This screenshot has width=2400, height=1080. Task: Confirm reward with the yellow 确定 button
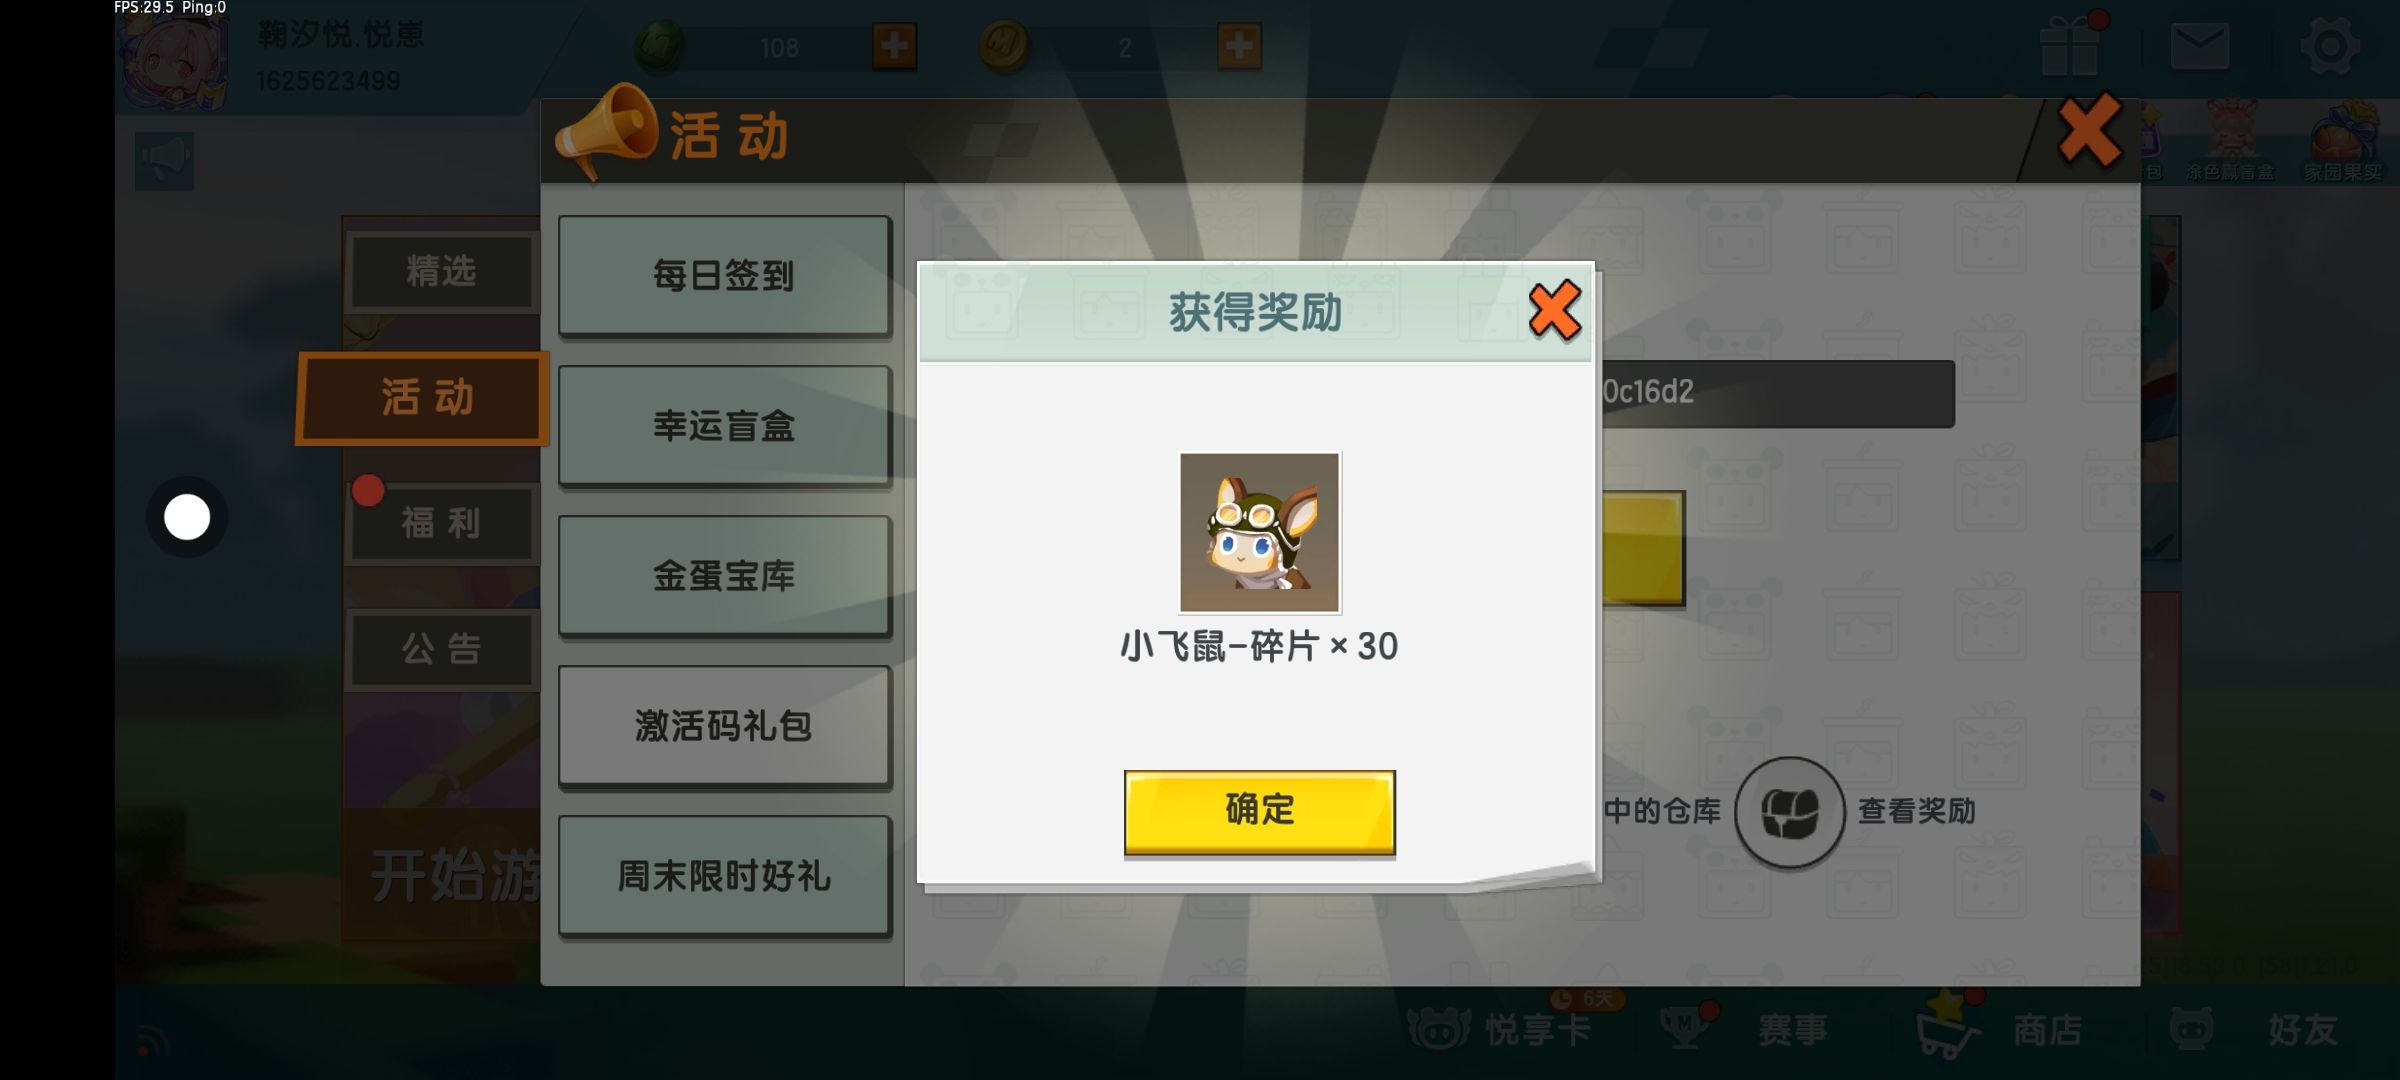[x=1259, y=811]
